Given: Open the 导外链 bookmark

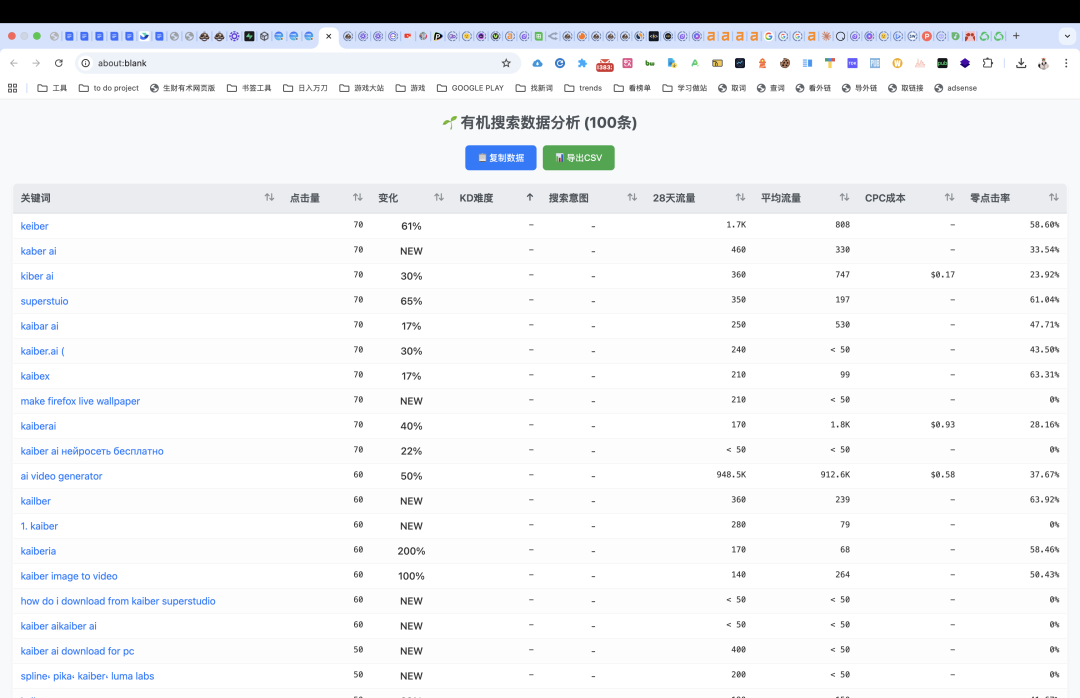Looking at the screenshot, I should pyautogui.click(x=859, y=88).
